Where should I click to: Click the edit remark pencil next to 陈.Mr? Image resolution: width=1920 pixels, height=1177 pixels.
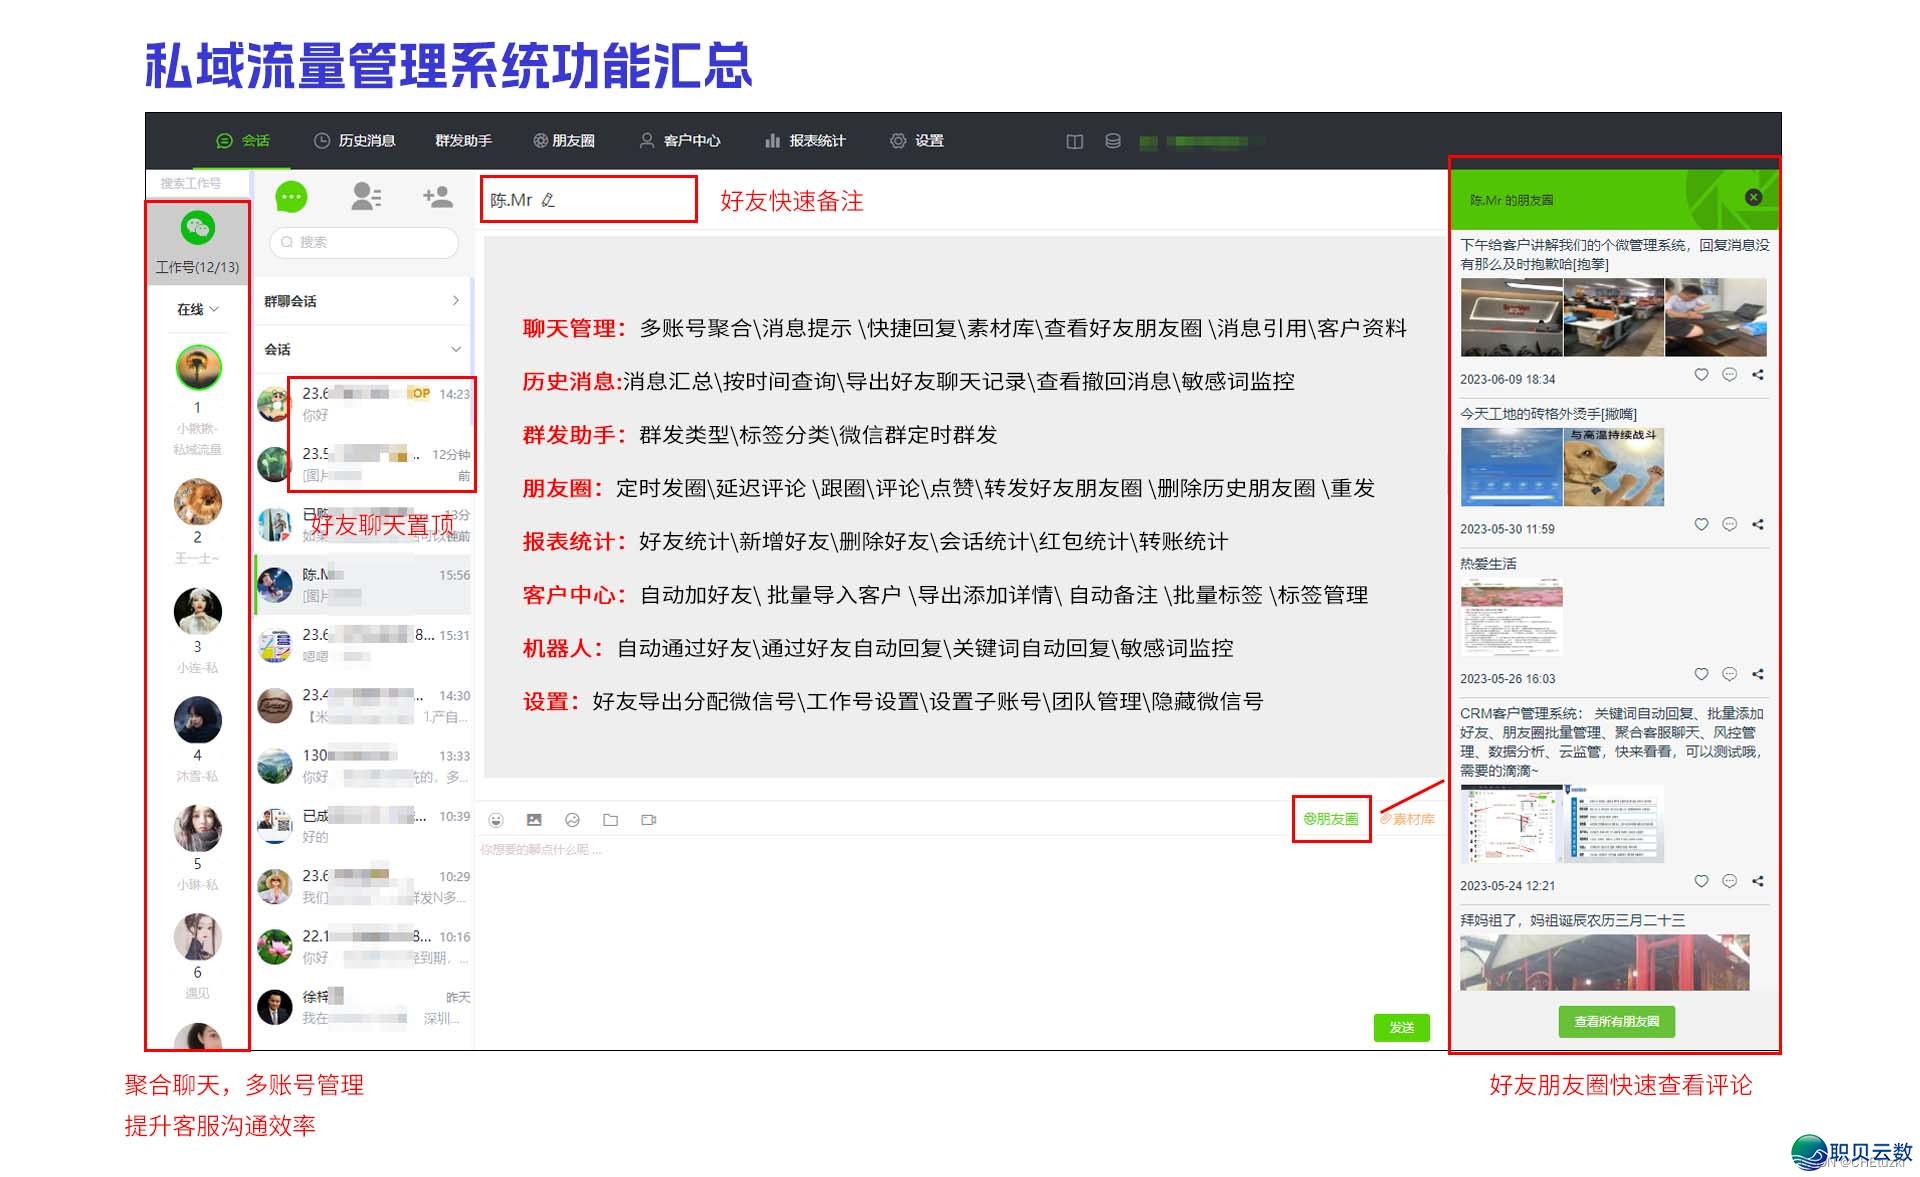548,200
